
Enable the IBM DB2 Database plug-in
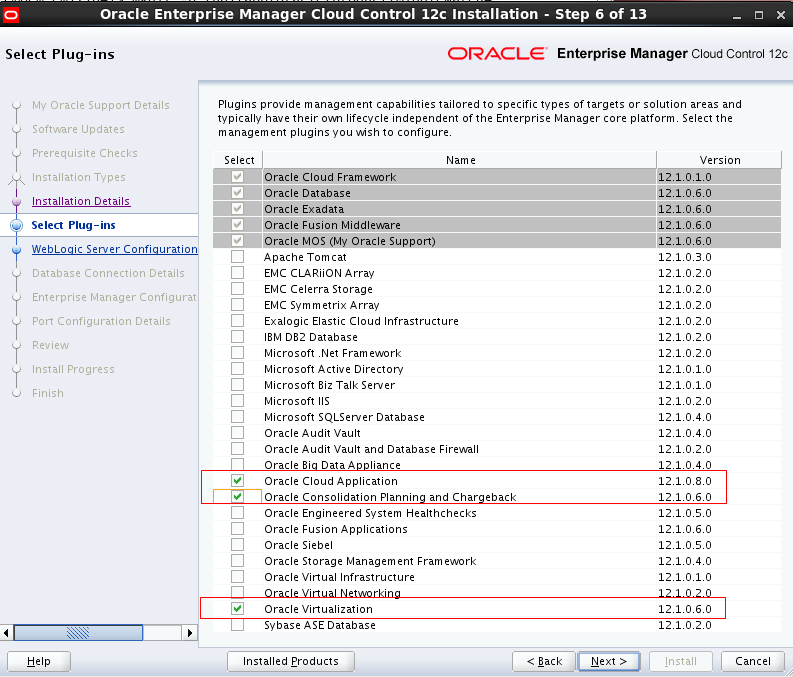click(x=237, y=337)
